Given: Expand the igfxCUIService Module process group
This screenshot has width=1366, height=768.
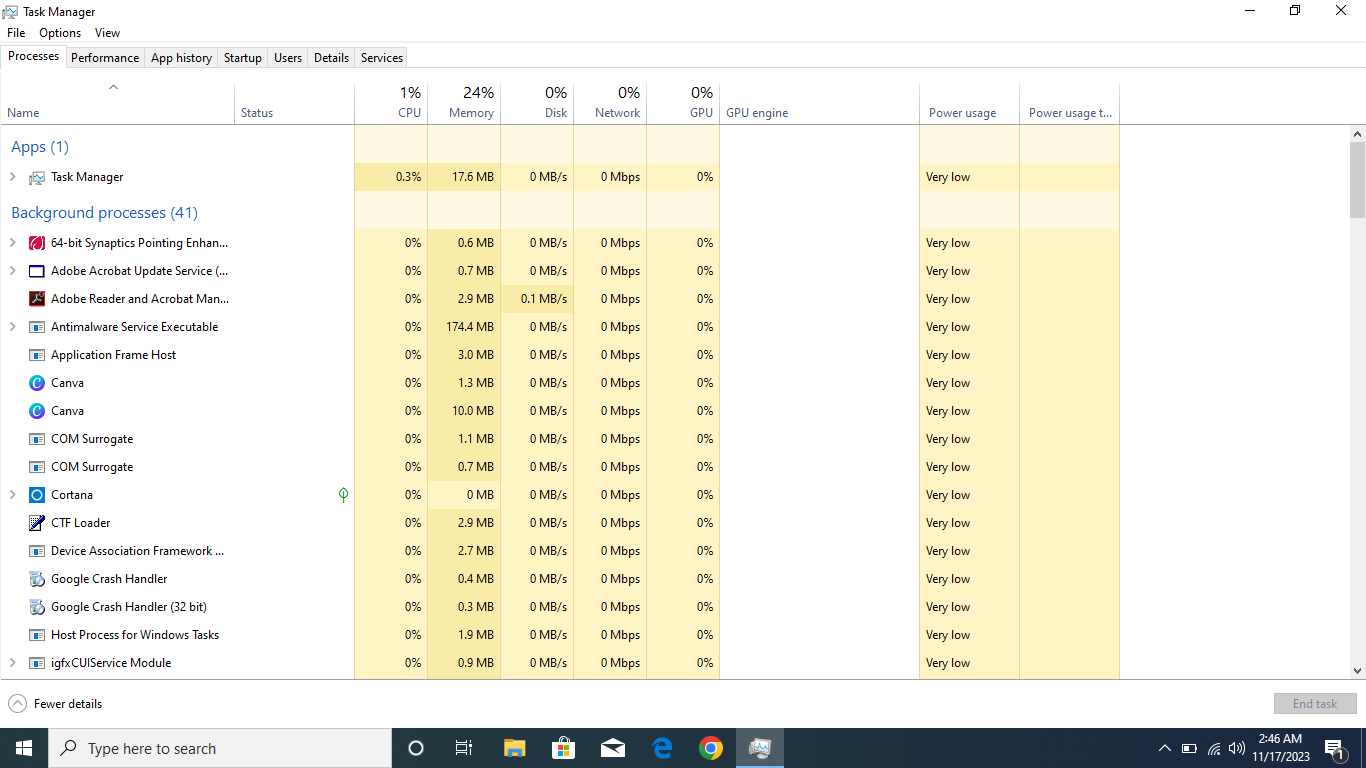Looking at the screenshot, I should 13,663.
